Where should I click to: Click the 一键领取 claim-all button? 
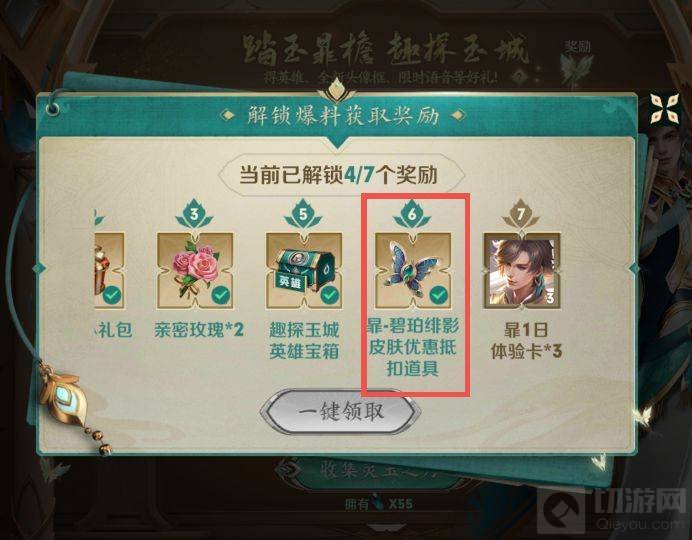341,412
